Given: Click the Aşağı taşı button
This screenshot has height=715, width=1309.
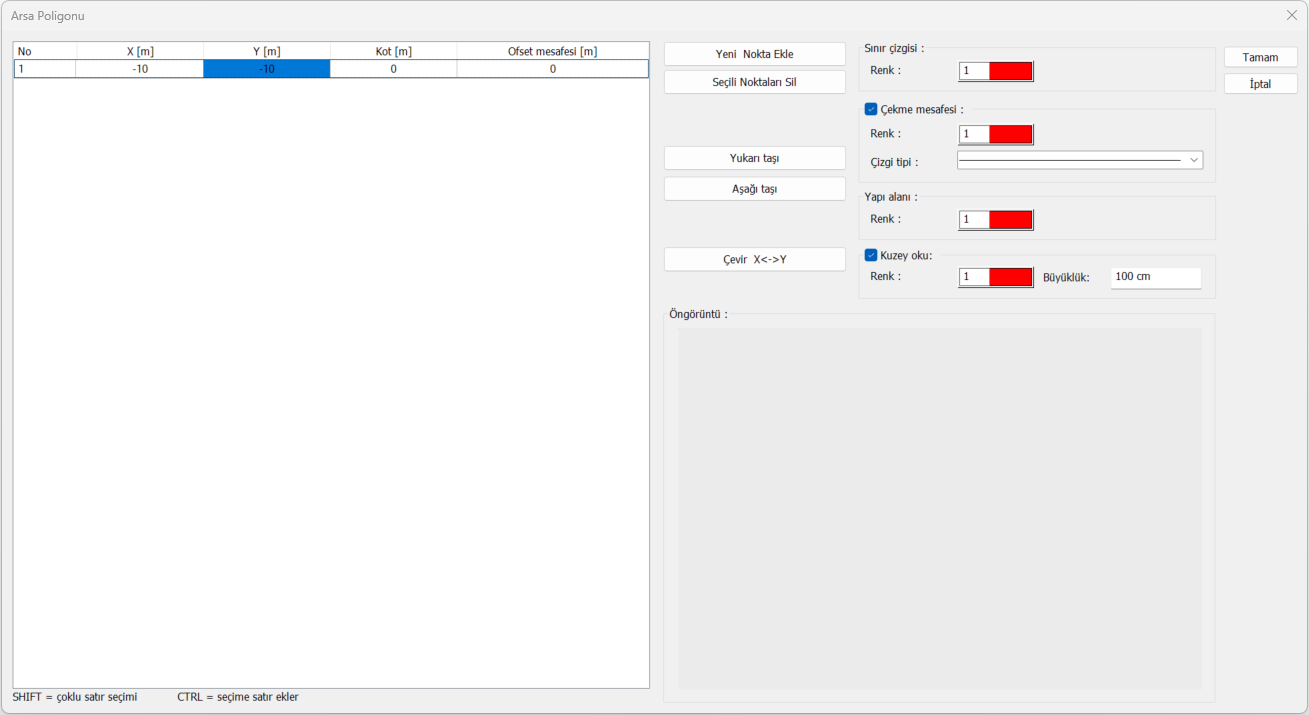Looking at the screenshot, I should tap(754, 189).
